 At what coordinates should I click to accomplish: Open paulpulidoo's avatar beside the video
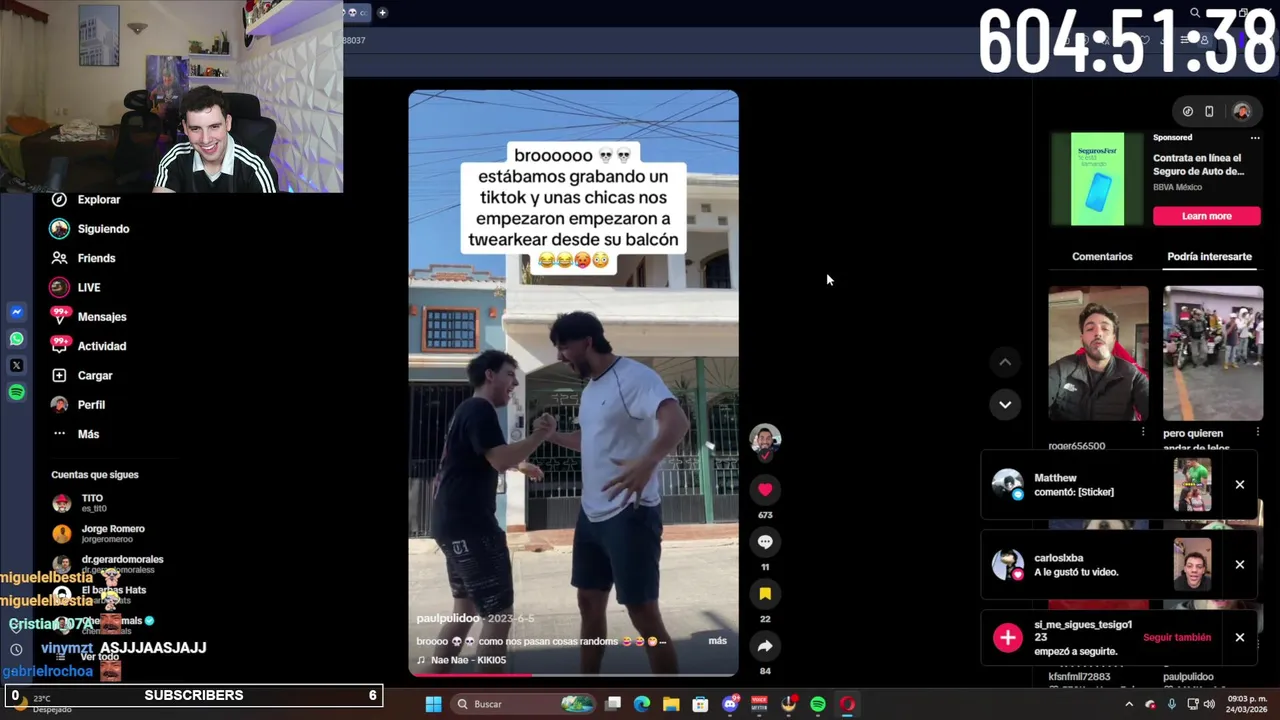click(765, 439)
